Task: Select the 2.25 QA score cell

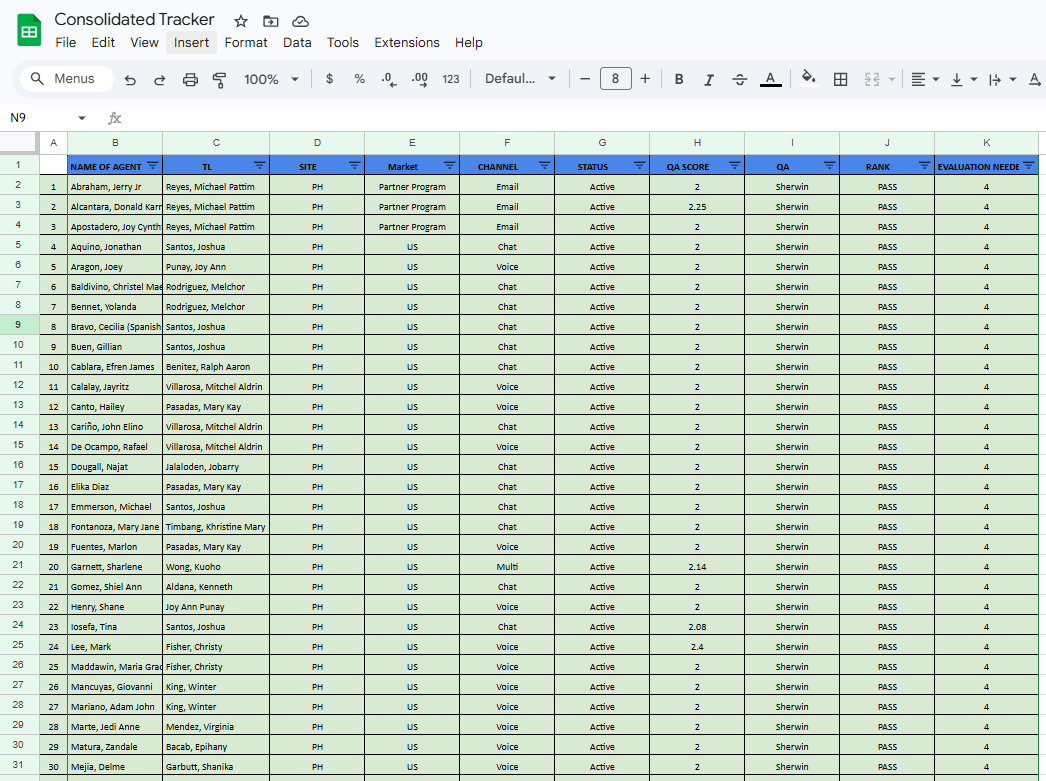Action: tap(697, 207)
